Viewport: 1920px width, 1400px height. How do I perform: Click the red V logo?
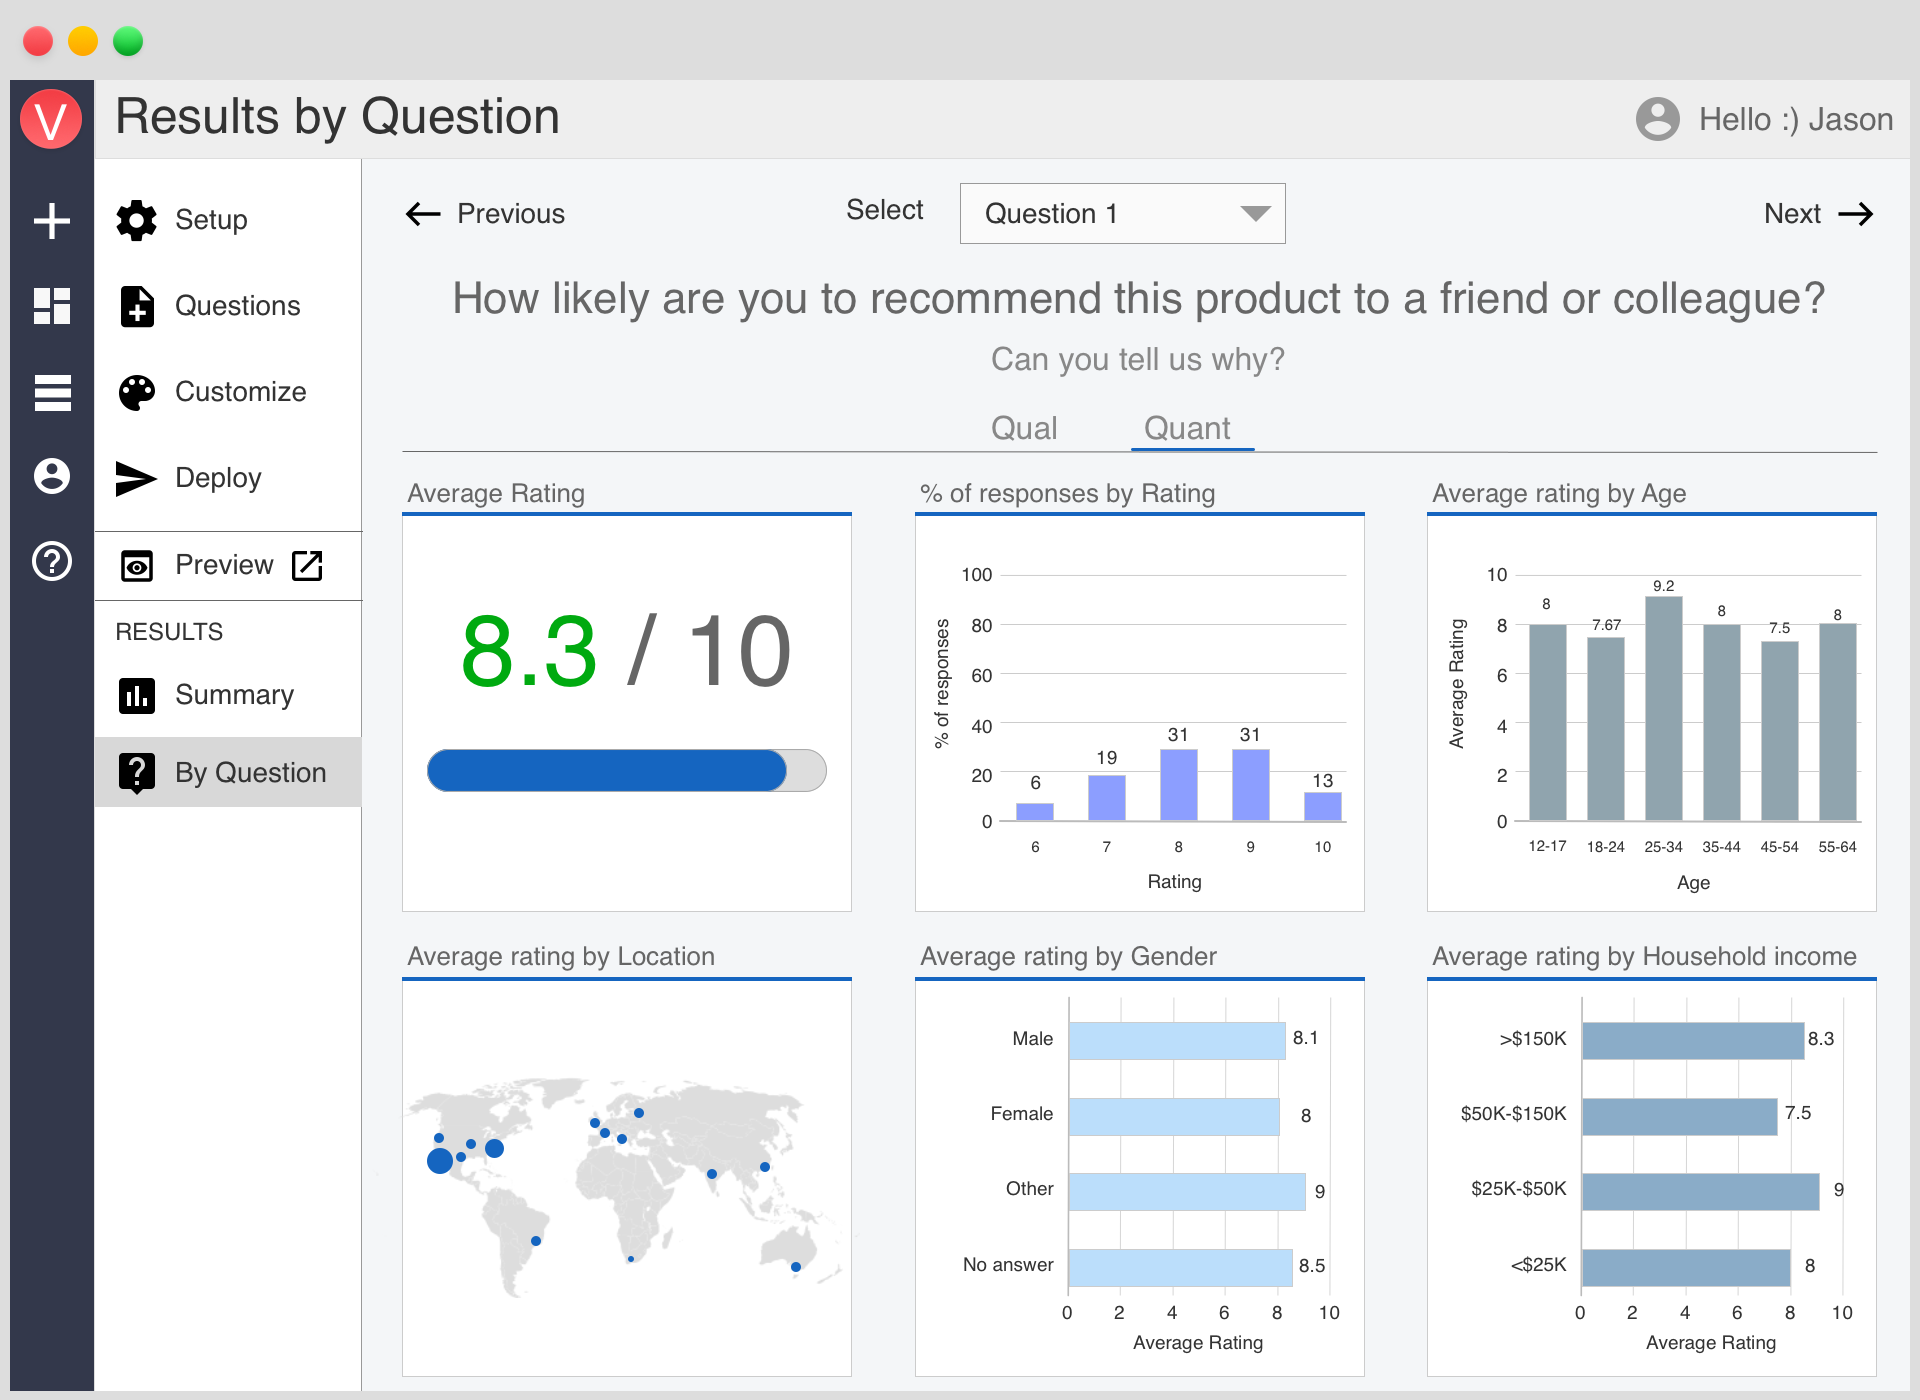pyautogui.click(x=51, y=119)
